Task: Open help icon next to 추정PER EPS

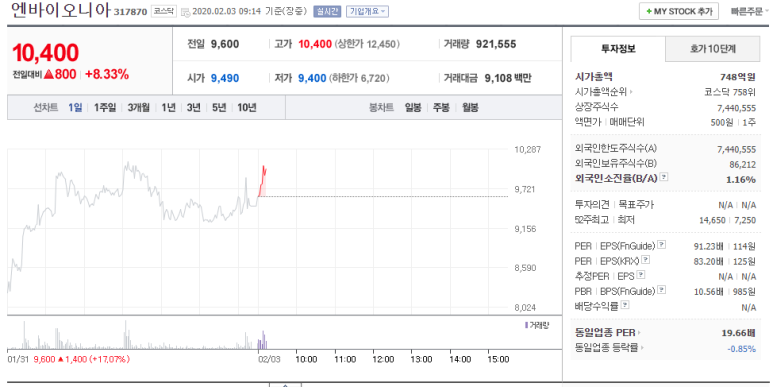Action: (x=641, y=275)
